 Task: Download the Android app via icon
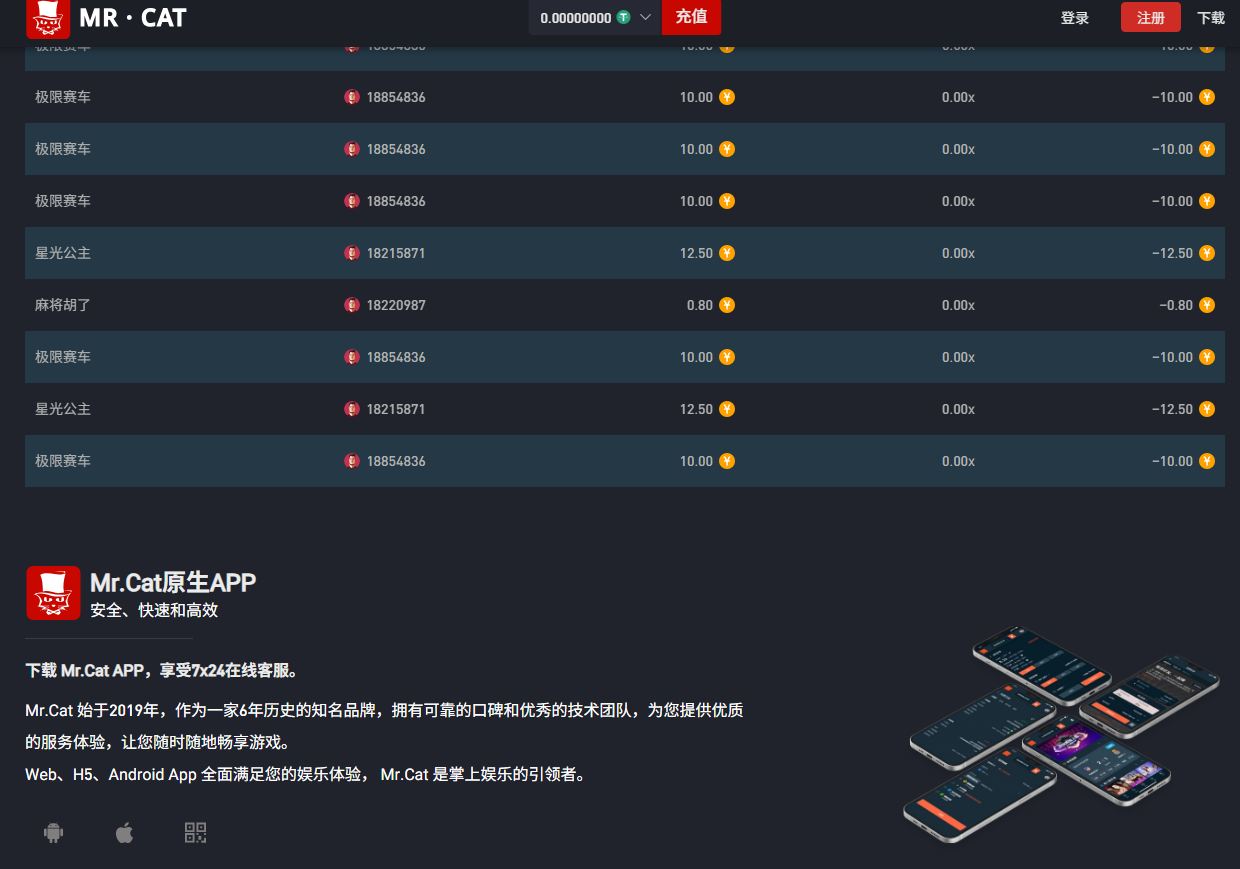pyautogui.click(x=54, y=832)
